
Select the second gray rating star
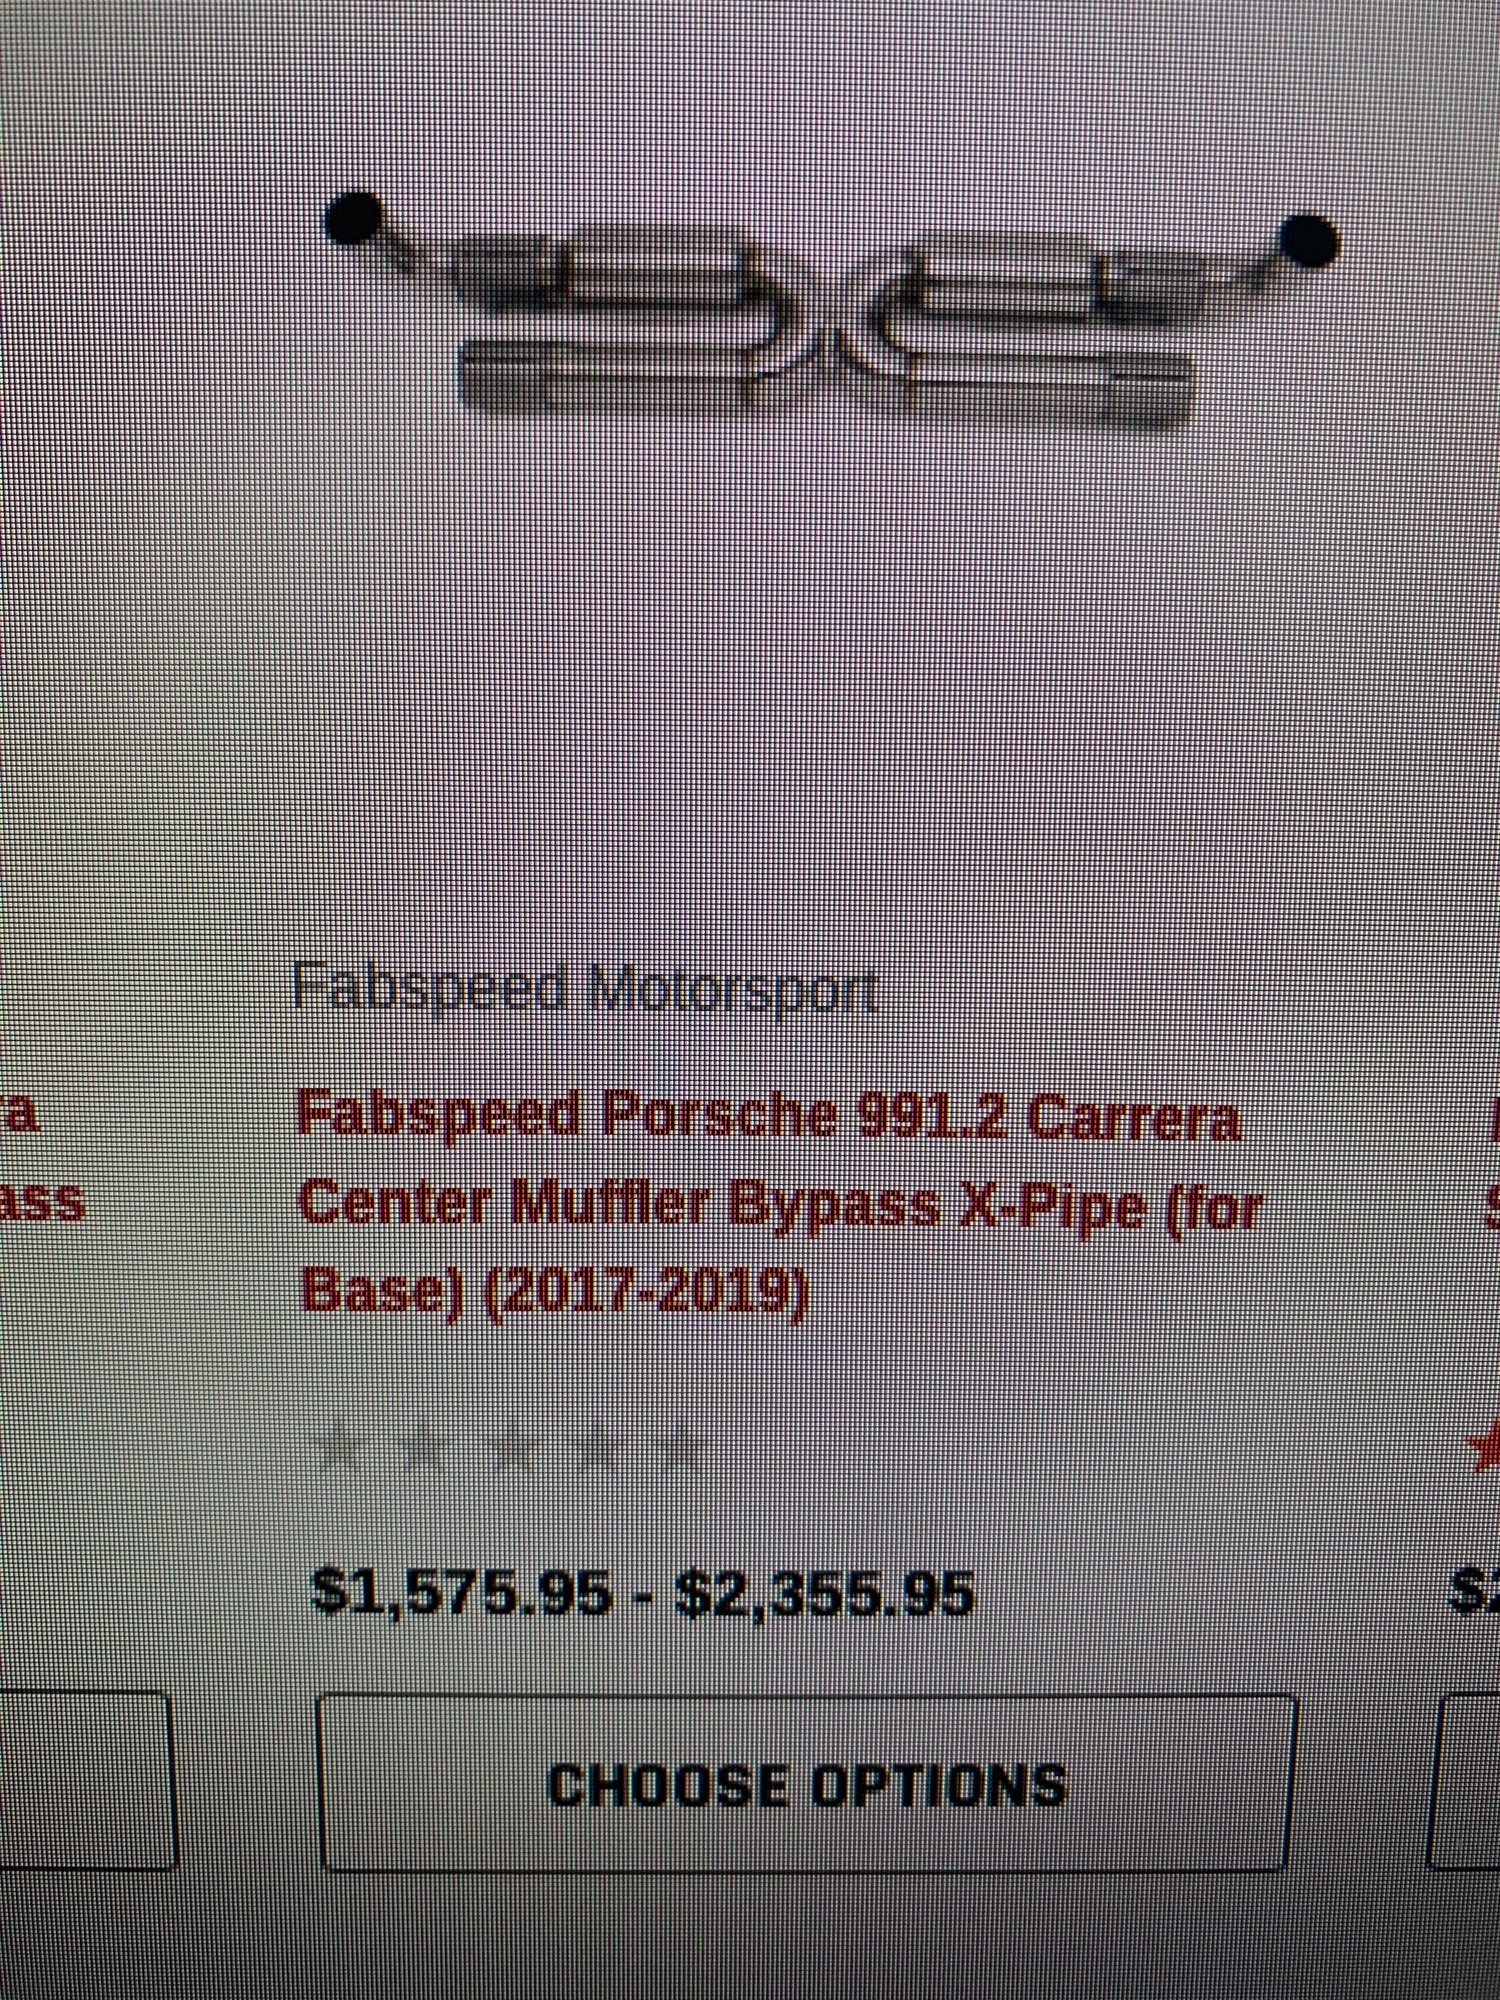coord(424,1447)
